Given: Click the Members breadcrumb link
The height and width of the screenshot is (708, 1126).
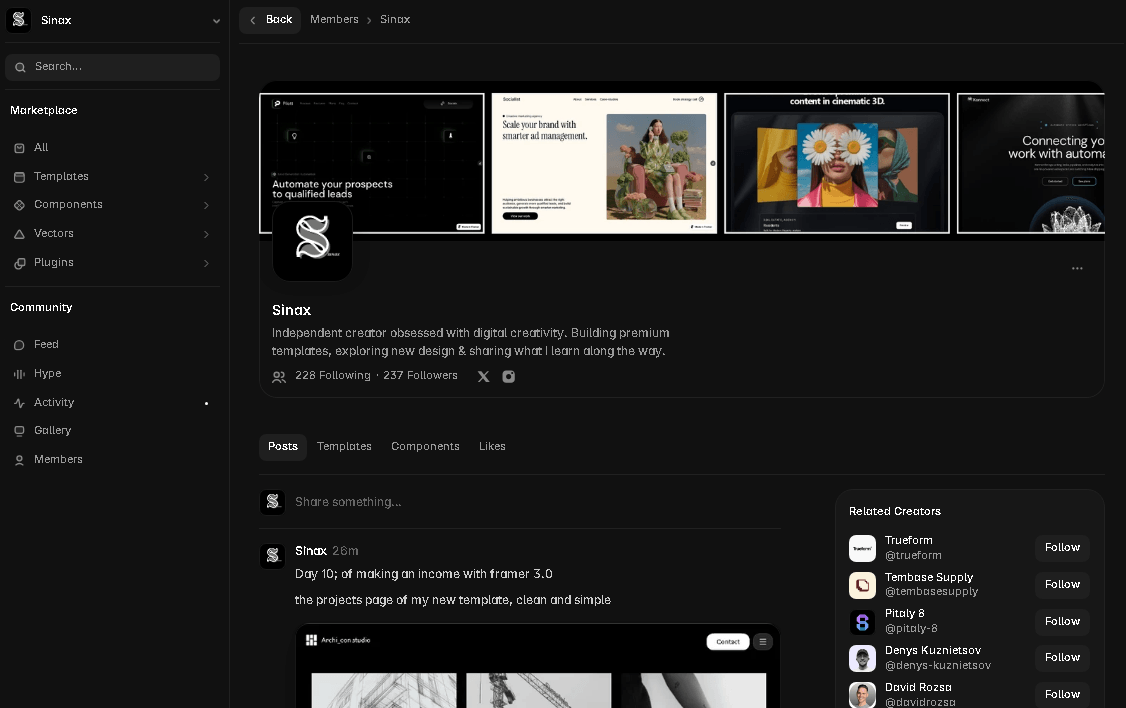Looking at the screenshot, I should pos(334,19).
